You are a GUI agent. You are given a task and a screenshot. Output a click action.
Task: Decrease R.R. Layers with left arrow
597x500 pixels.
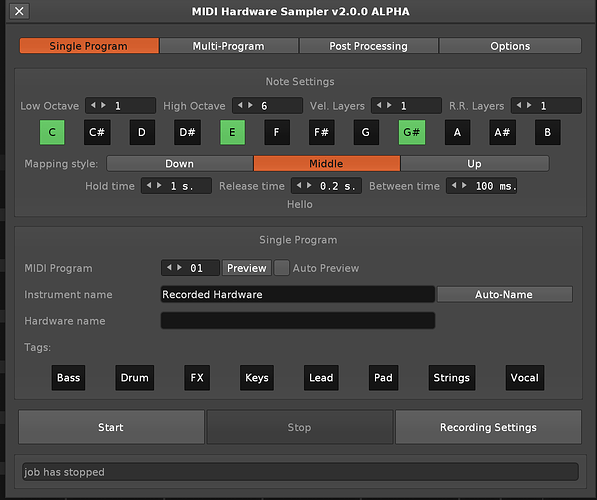coord(519,105)
